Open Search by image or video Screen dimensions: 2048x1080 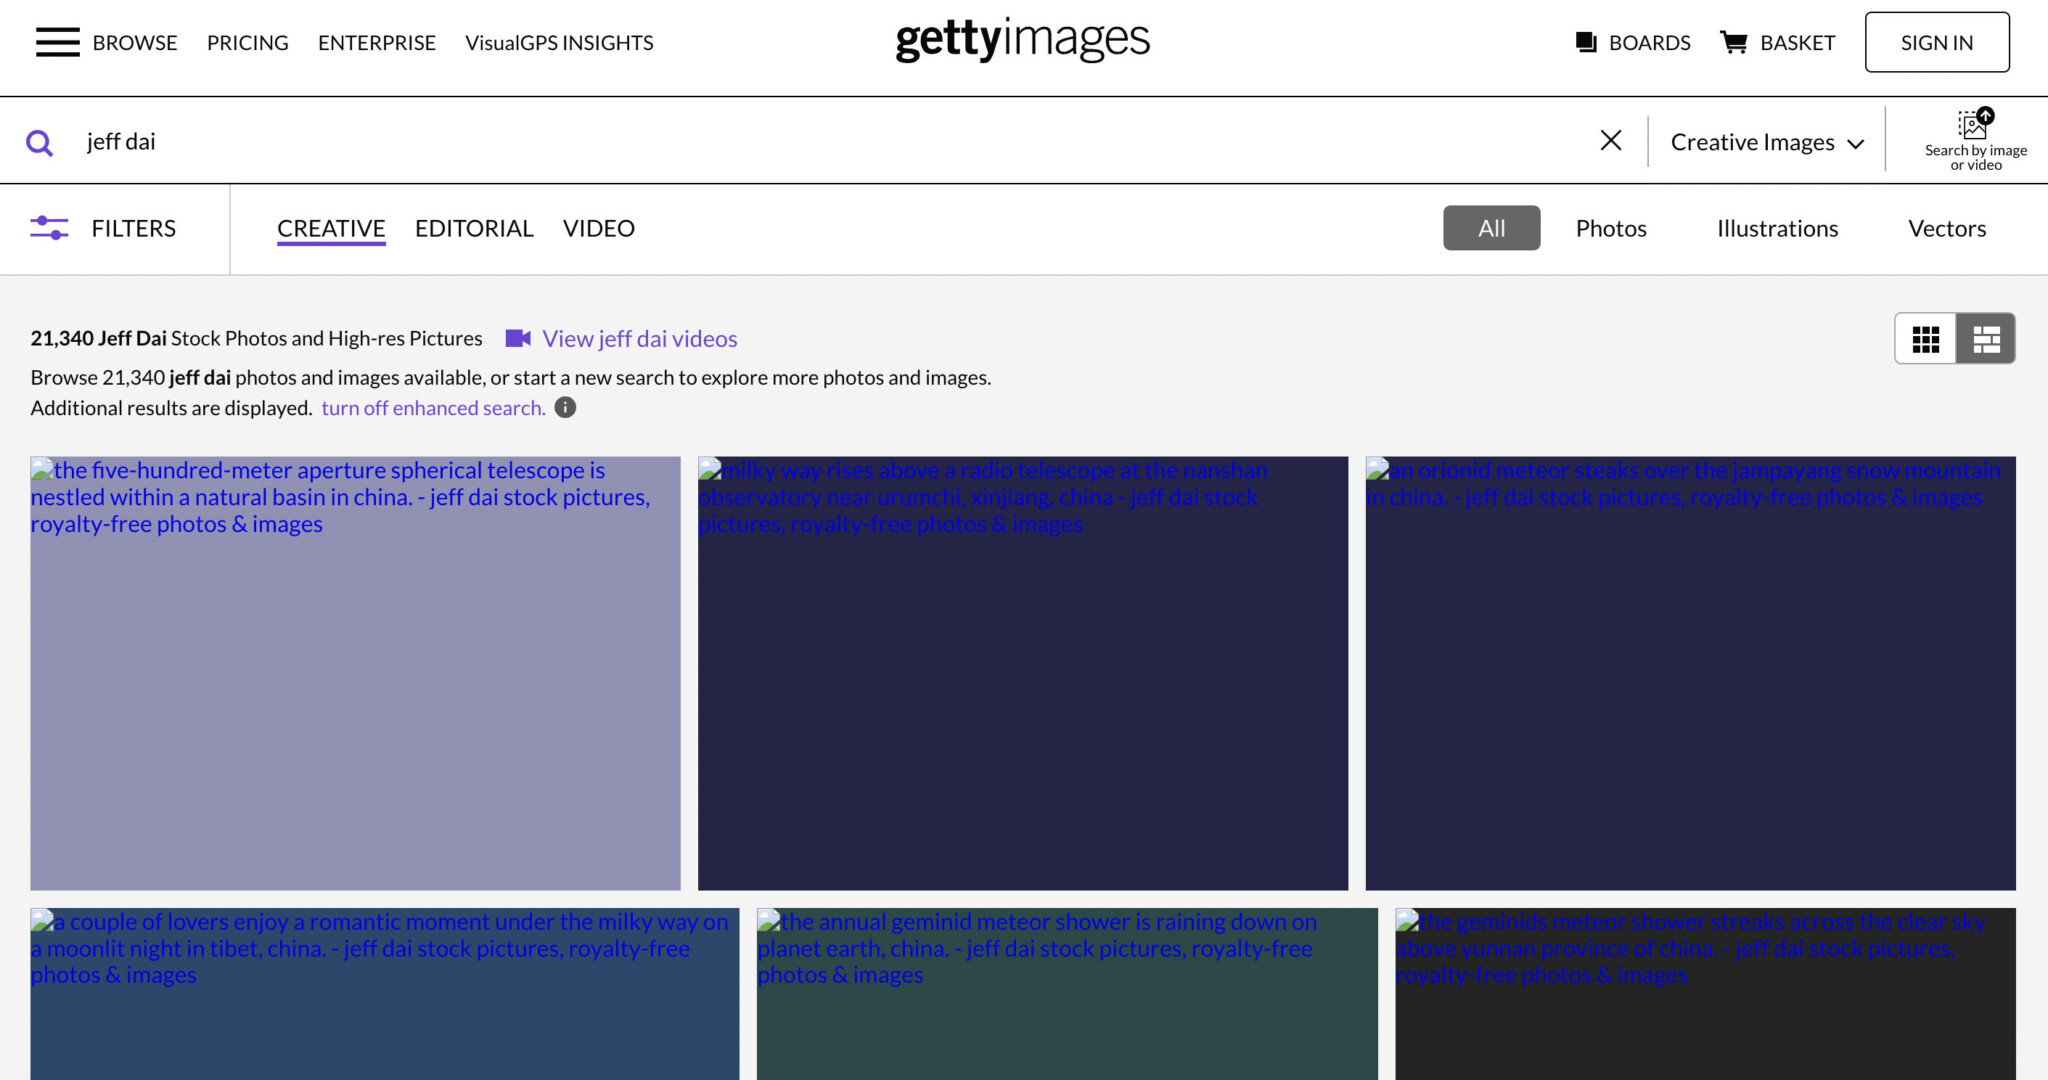(1975, 141)
